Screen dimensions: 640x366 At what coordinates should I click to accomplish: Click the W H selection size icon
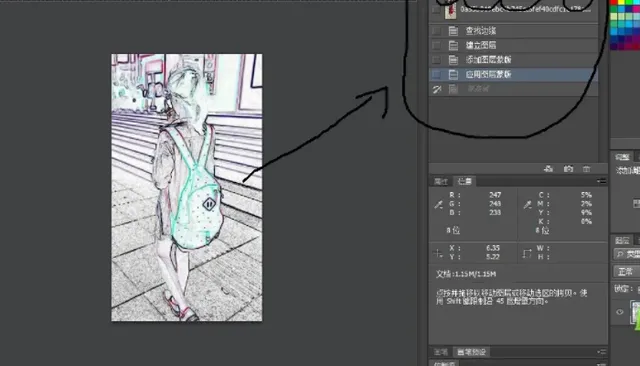pos(527,253)
